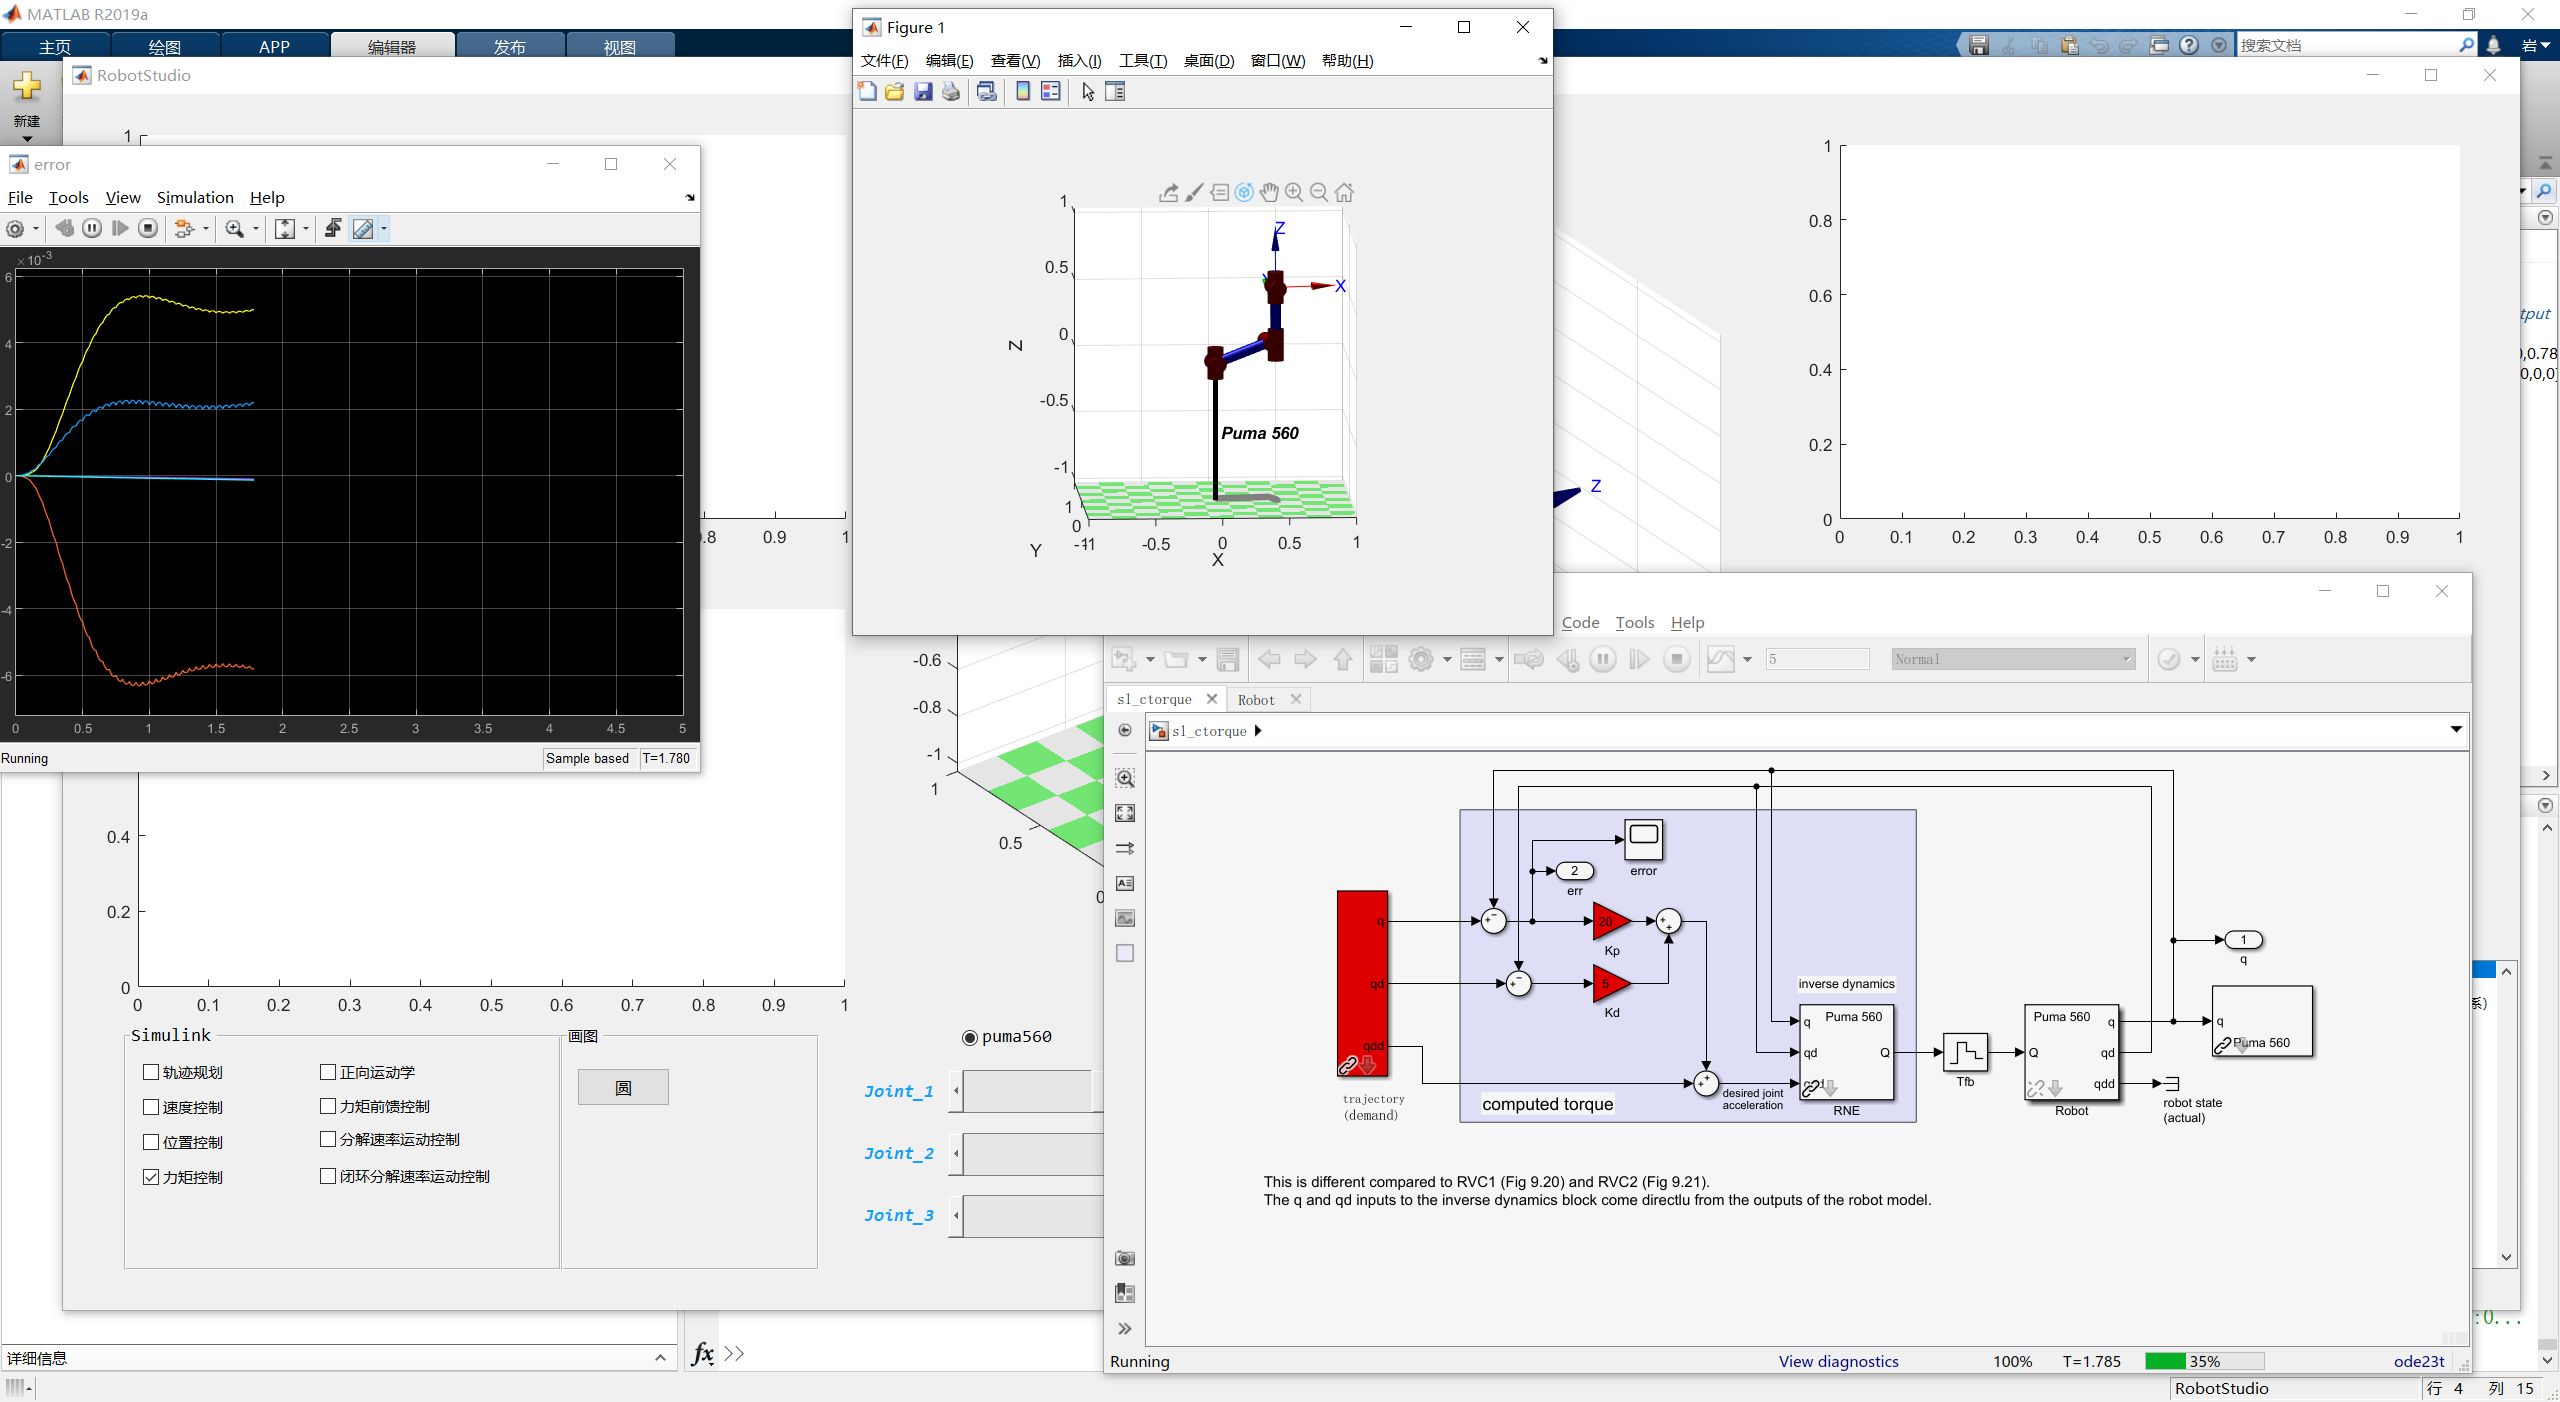Click zoom out icon on Puma axes
Image resolution: width=2560 pixels, height=1402 pixels.
(x=1319, y=192)
